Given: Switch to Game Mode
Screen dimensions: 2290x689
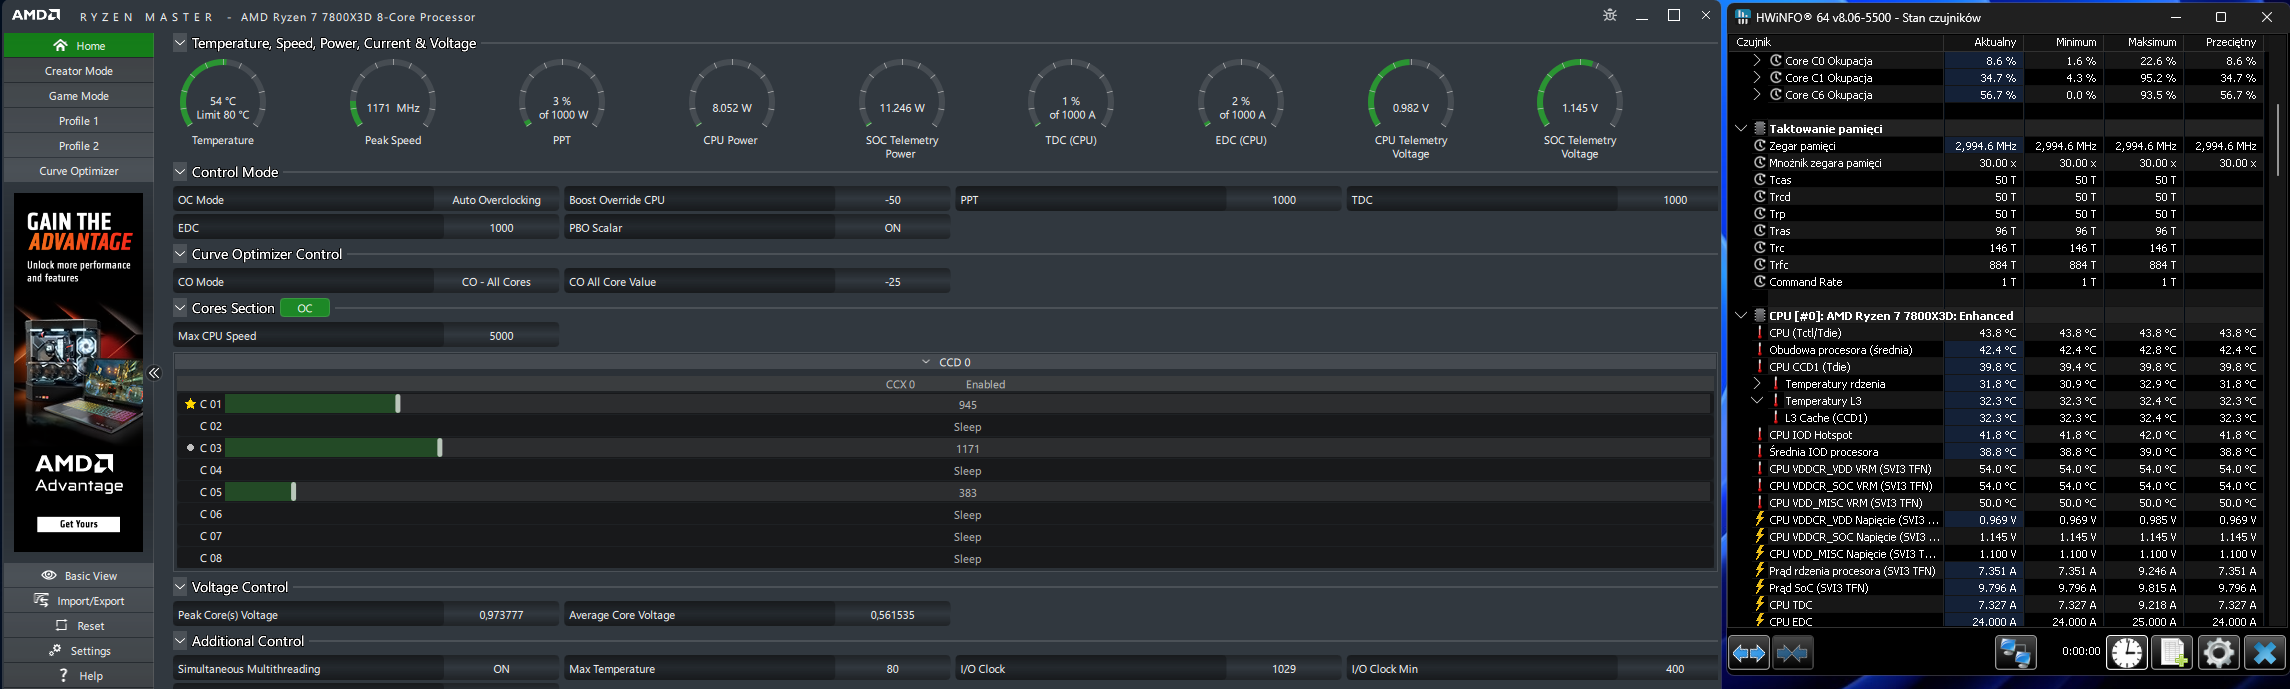Looking at the screenshot, I should 79,96.
